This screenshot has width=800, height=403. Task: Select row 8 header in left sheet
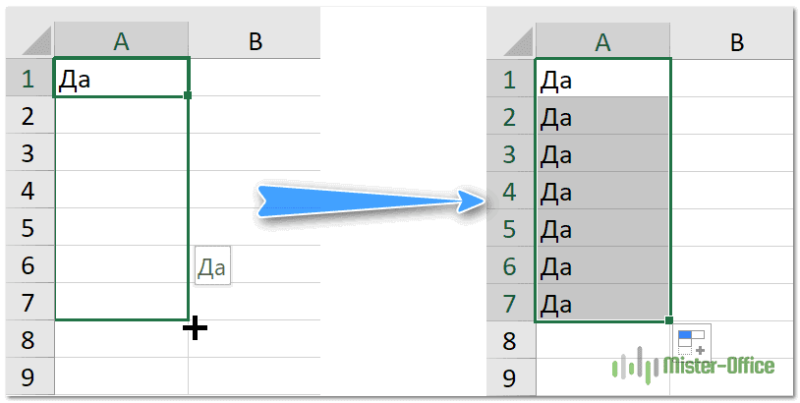click(x=30, y=339)
